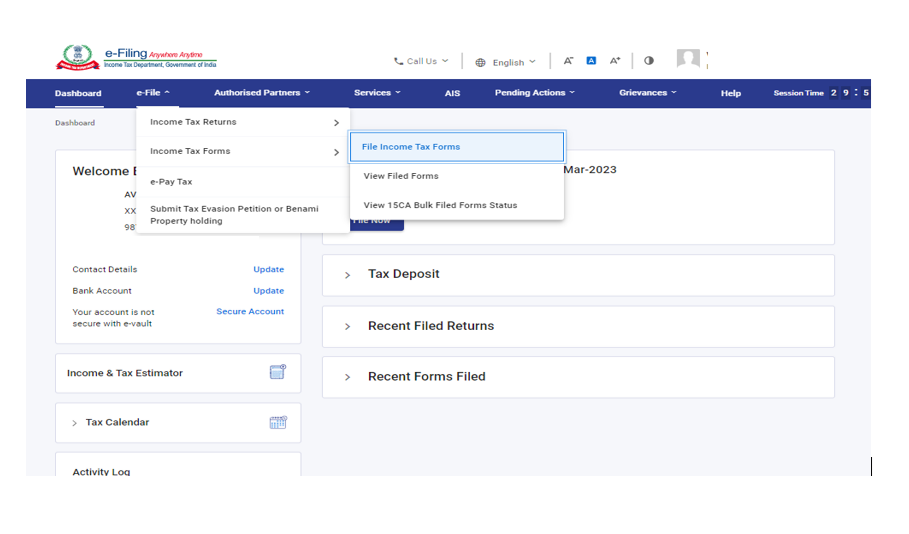Choose View Filed Forms from submenu
The width and height of the screenshot is (909, 534).
pos(400,176)
